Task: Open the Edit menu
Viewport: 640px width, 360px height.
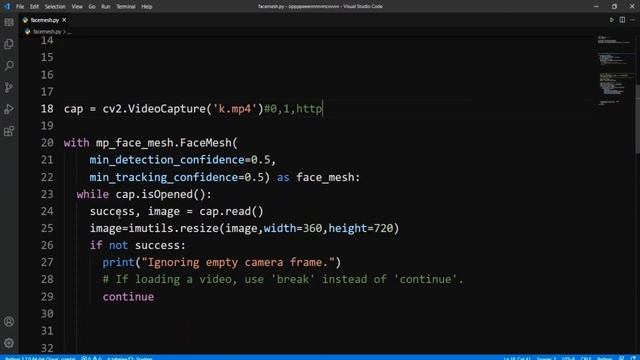Action: tap(34, 7)
